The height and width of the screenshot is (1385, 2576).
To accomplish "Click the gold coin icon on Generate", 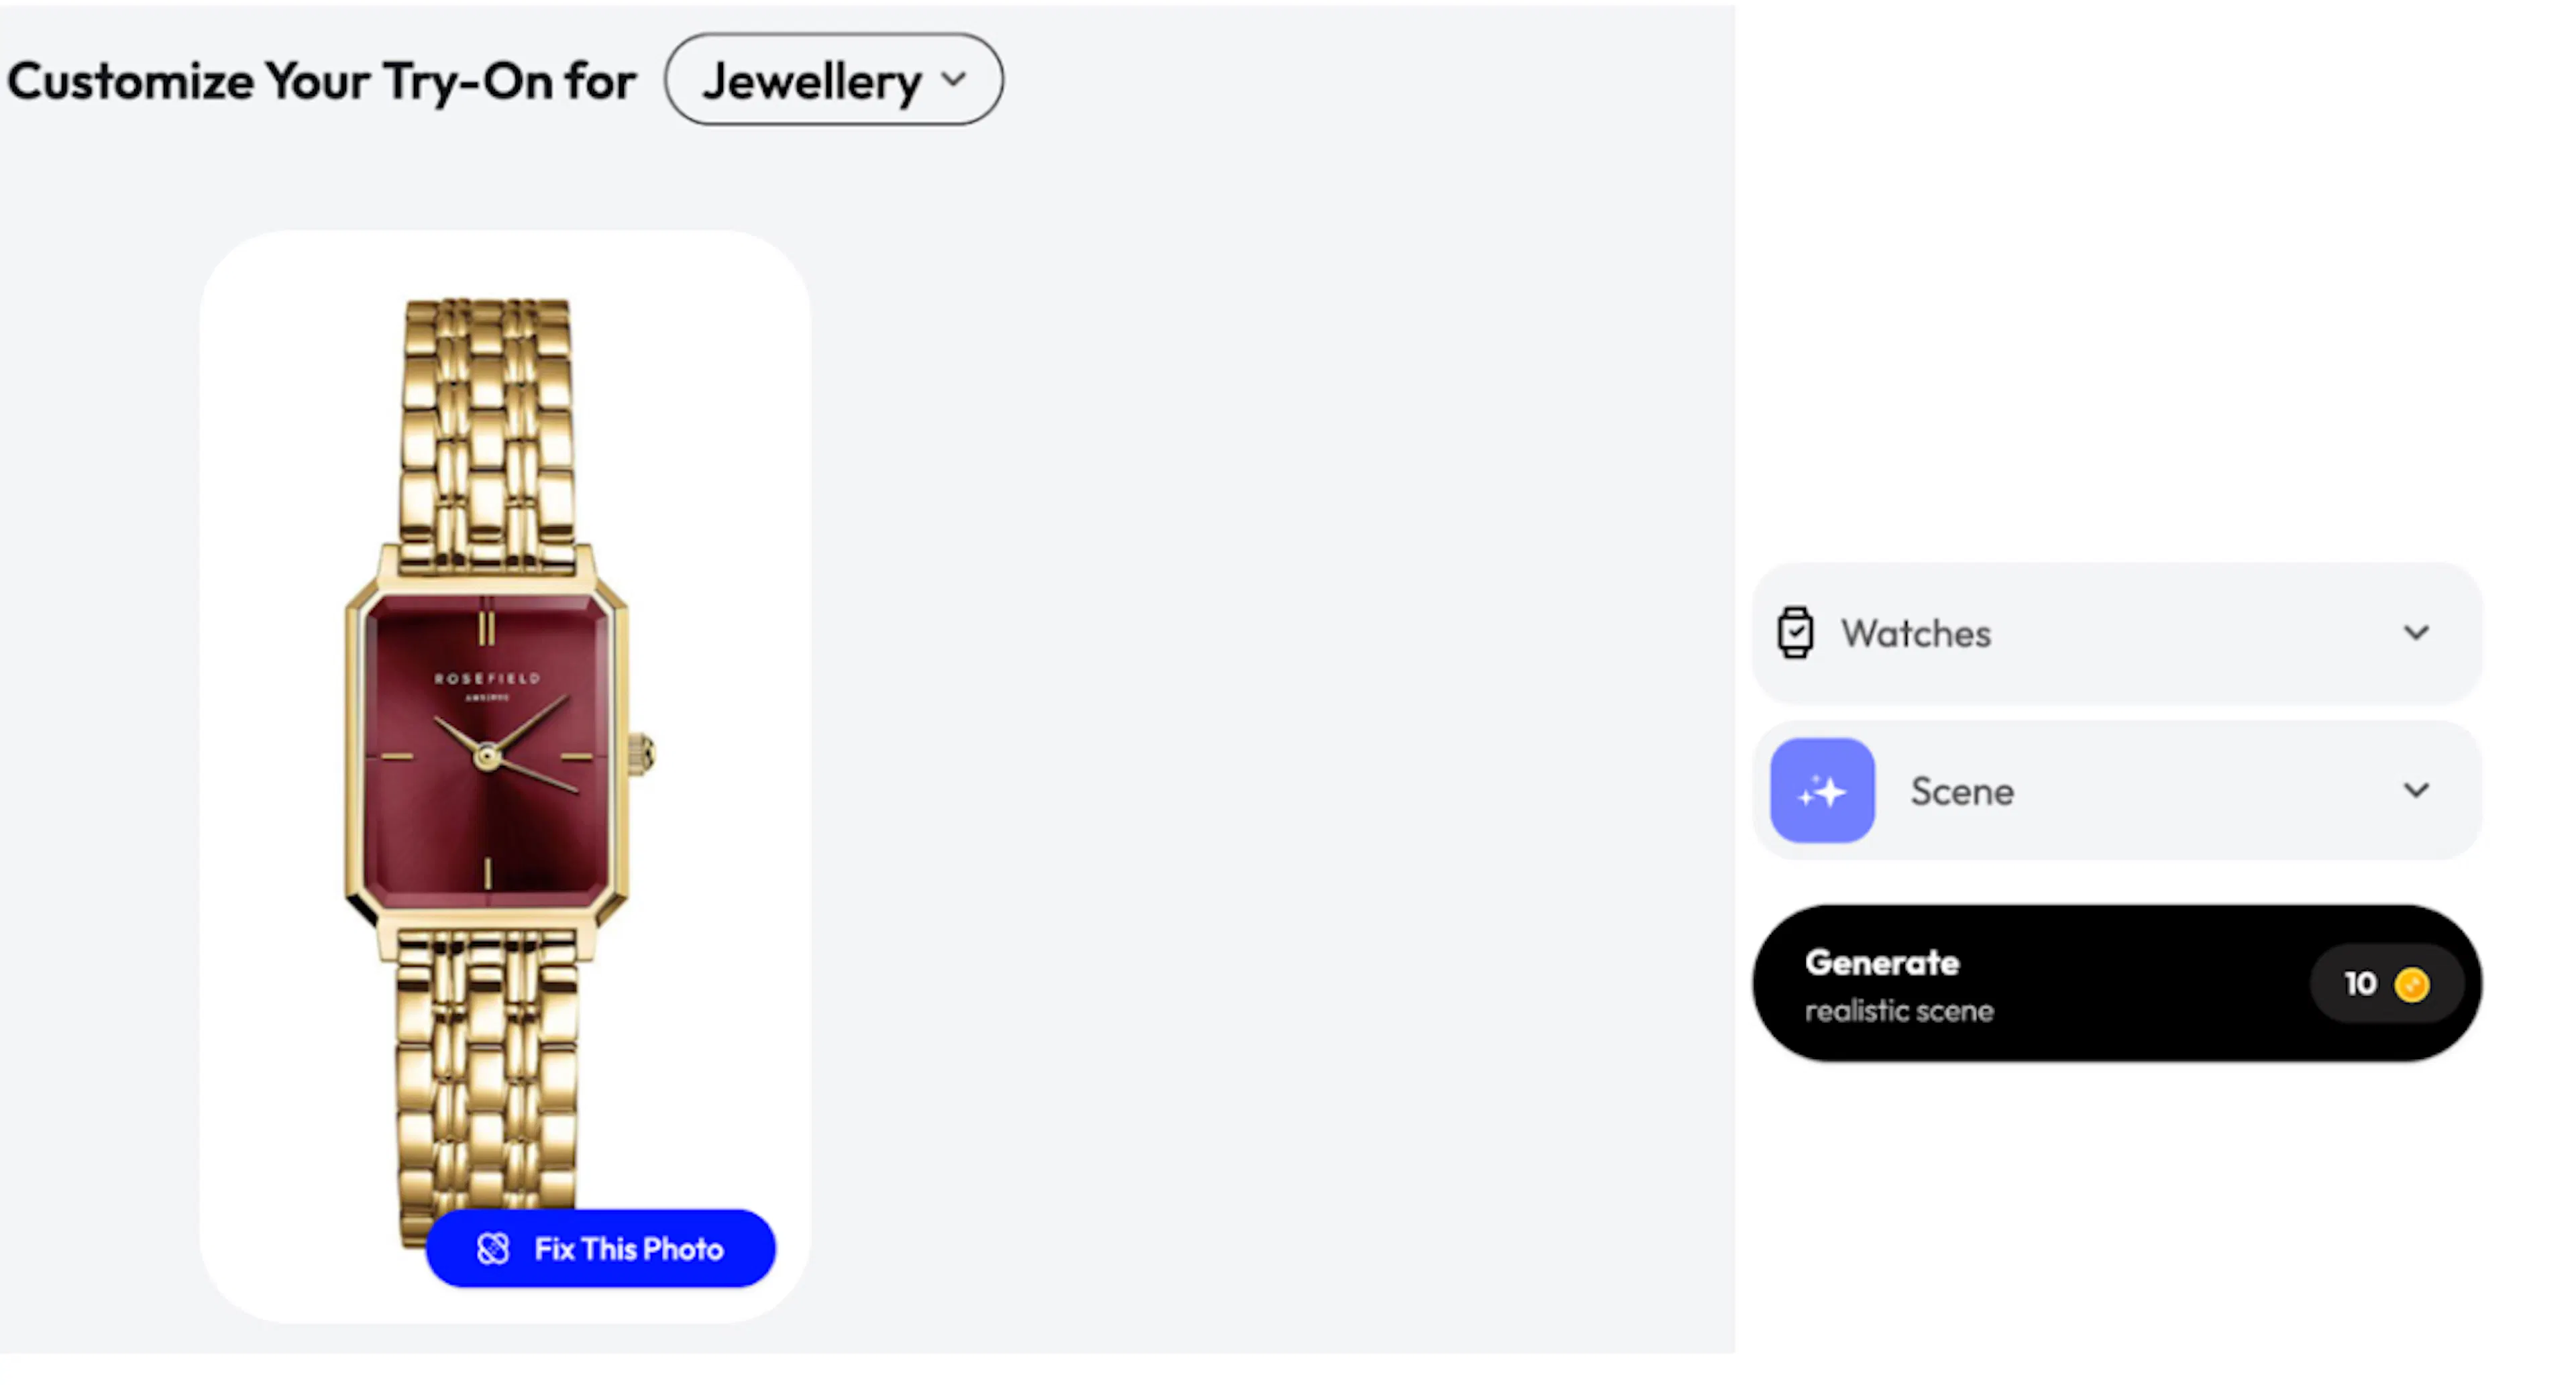I will click(2411, 984).
